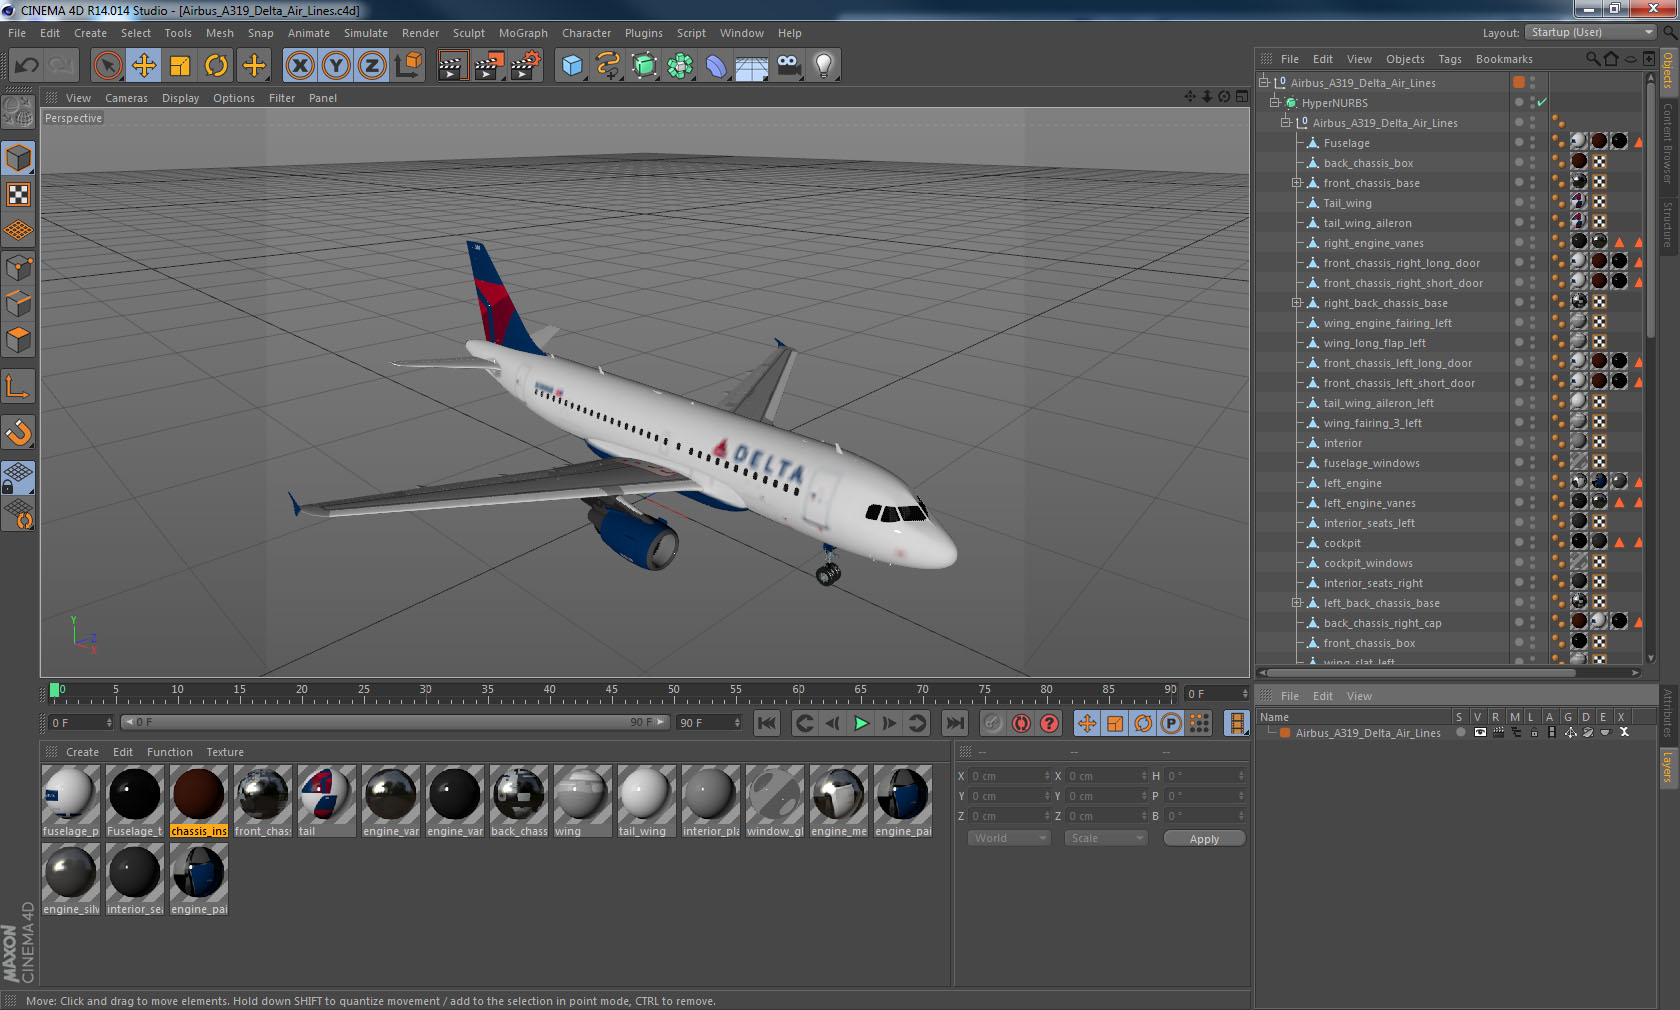The width and height of the screenshot is (1680, 1010).
Task: Expand right_back_chassis_base object
Action: tap(1297, 303)
